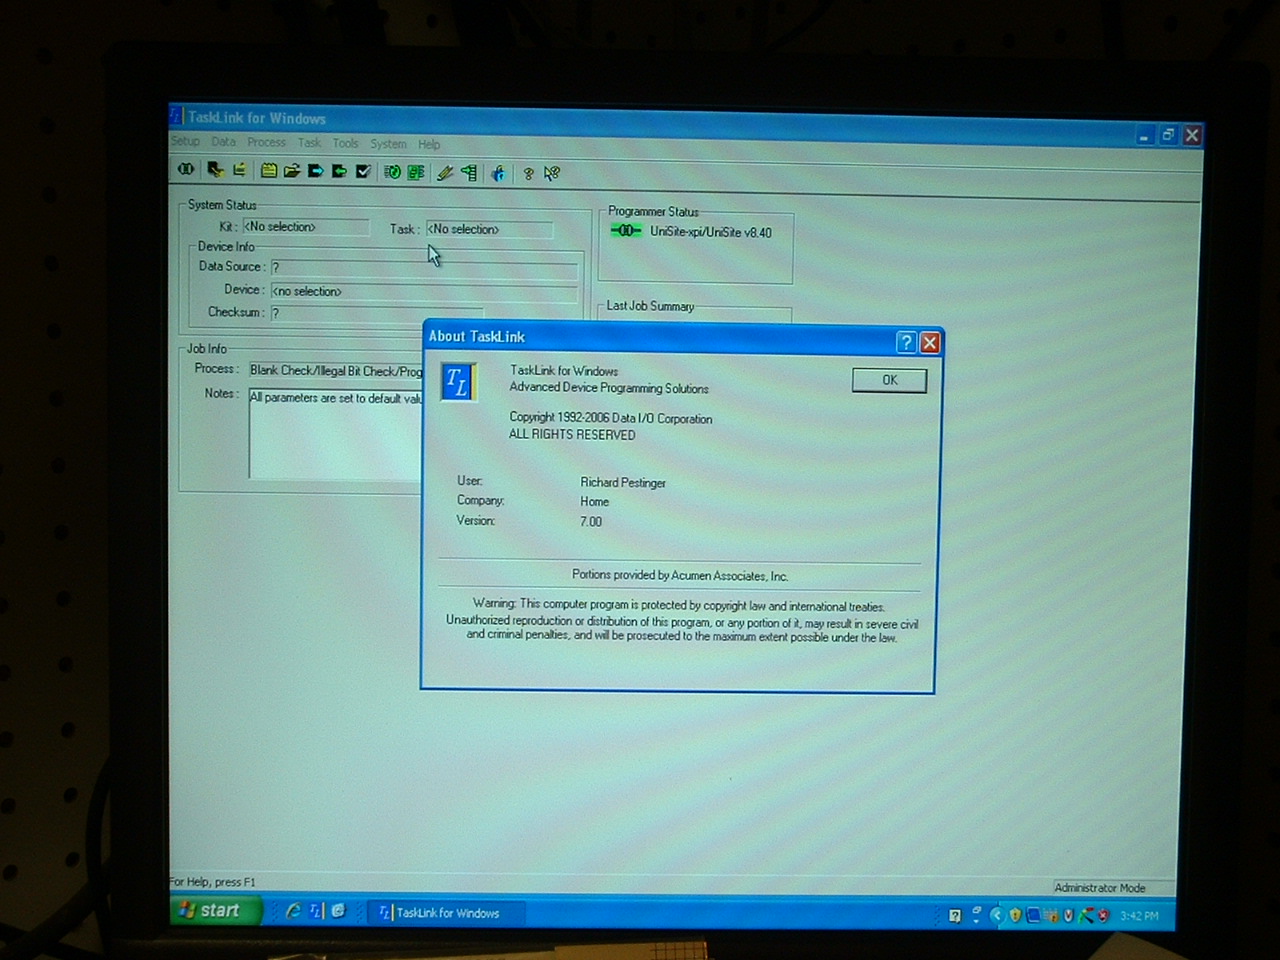Click the black checkmark toolbar icon
The width and height of the screenshot is (1280, 960).
click(364, 171)
